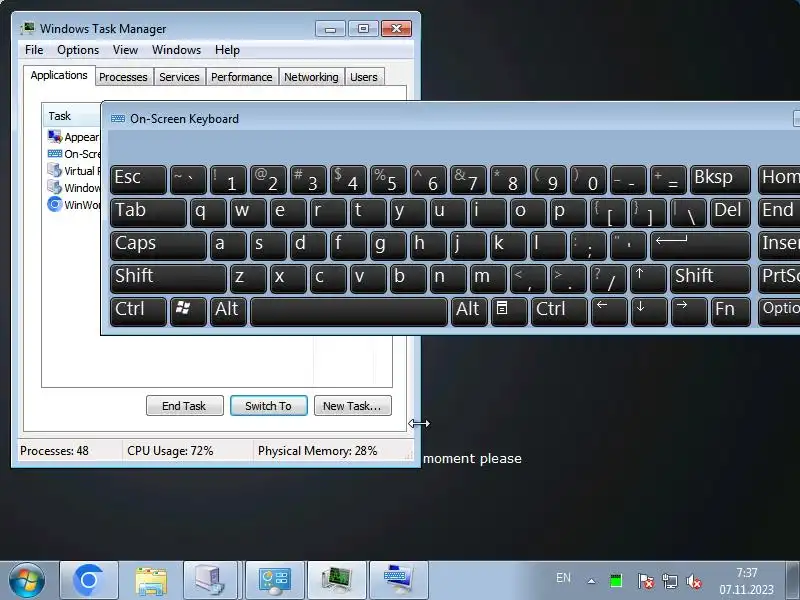Toggle the left Shift key on keyboard
This screenshot has height=600, width=800.
pyautogui.click(x=168, y=279)
